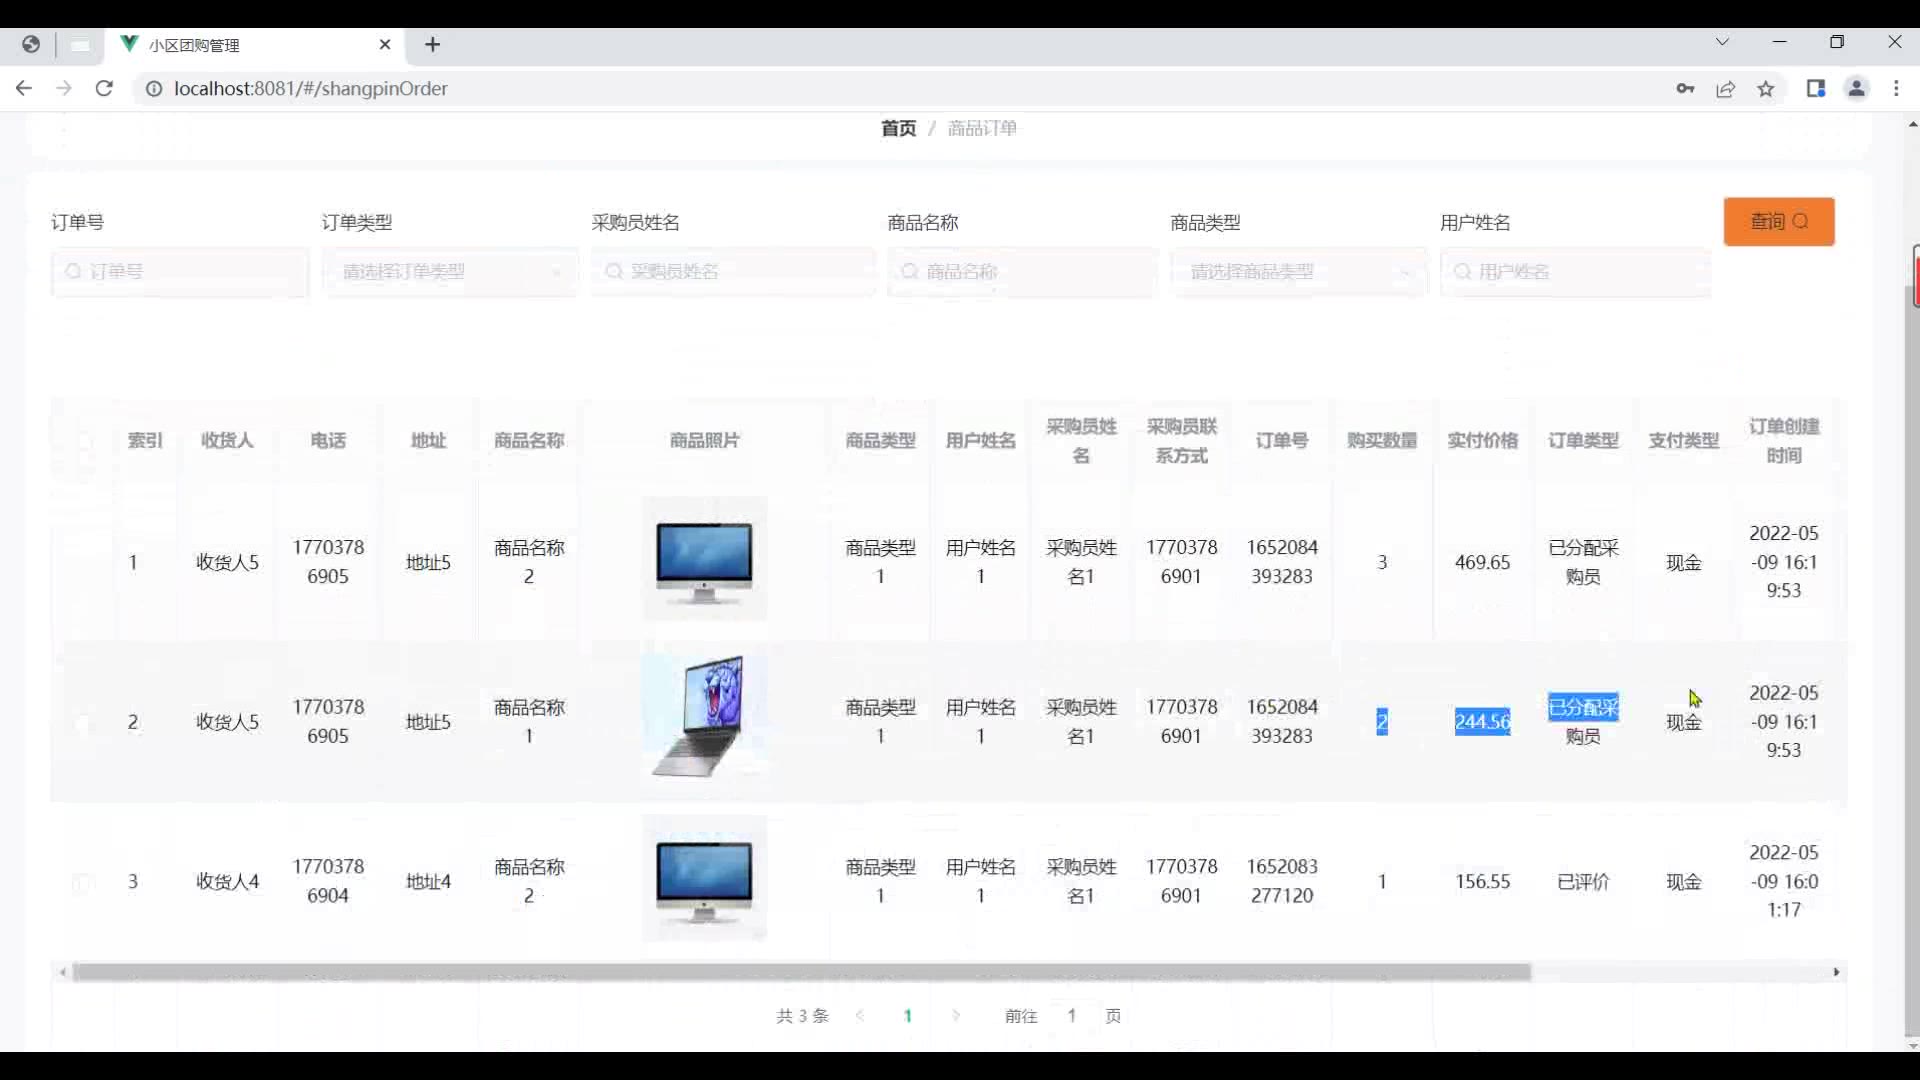1920x1080 pixels.
Task: Open the user profile avatar icon
Action: pyautogui.click(x=1856, y=88)
